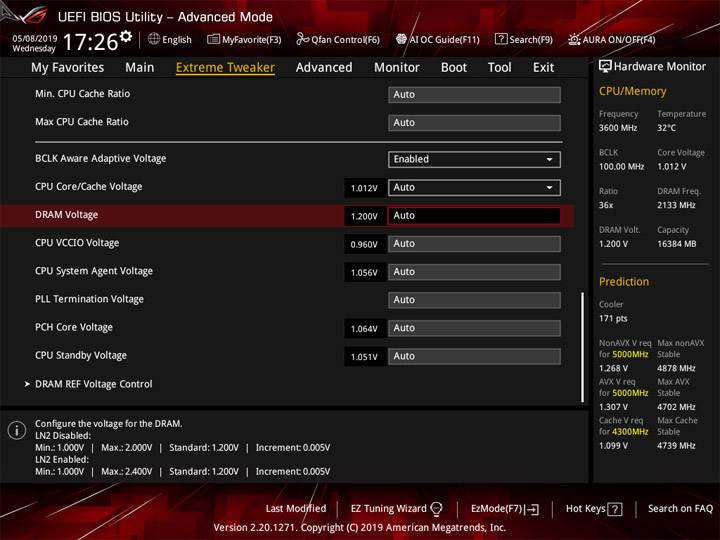Viewport: 720px width, 540px height.
Task: Click the 1.200V DRAM voltage readout
Action: [x=365, y=216]
